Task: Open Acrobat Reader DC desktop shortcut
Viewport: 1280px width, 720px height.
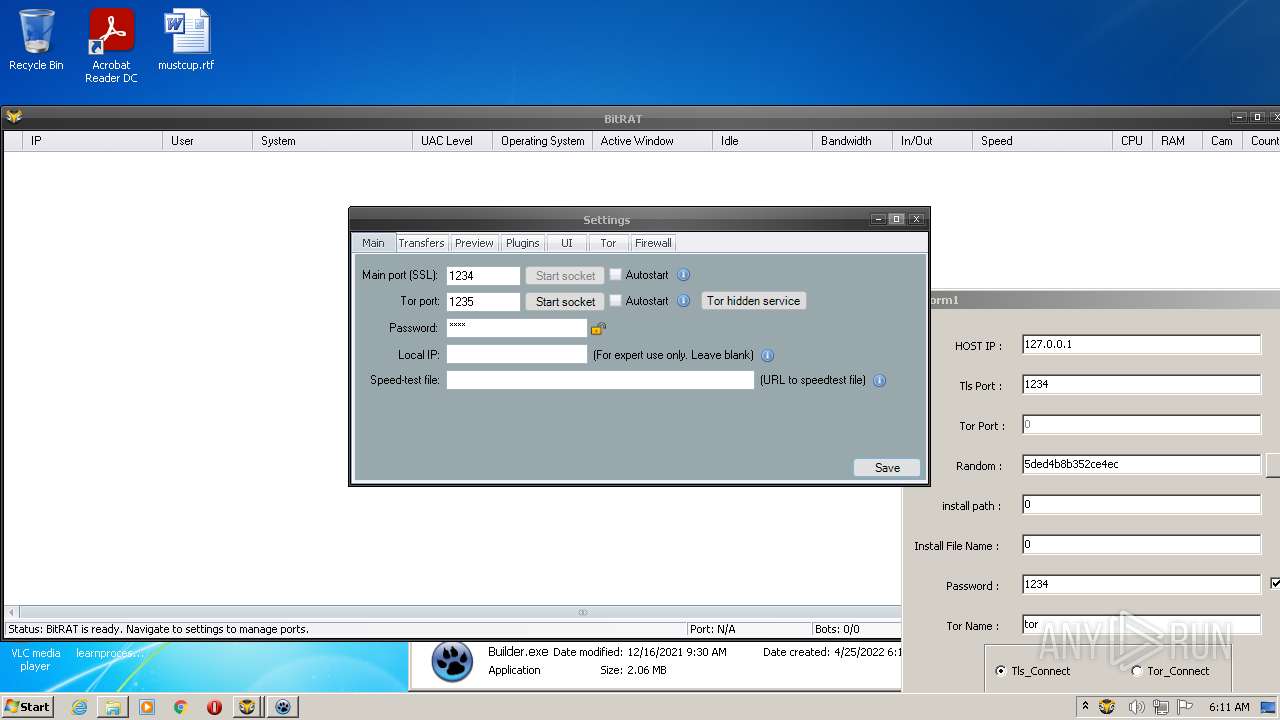Action: [111, 46]
